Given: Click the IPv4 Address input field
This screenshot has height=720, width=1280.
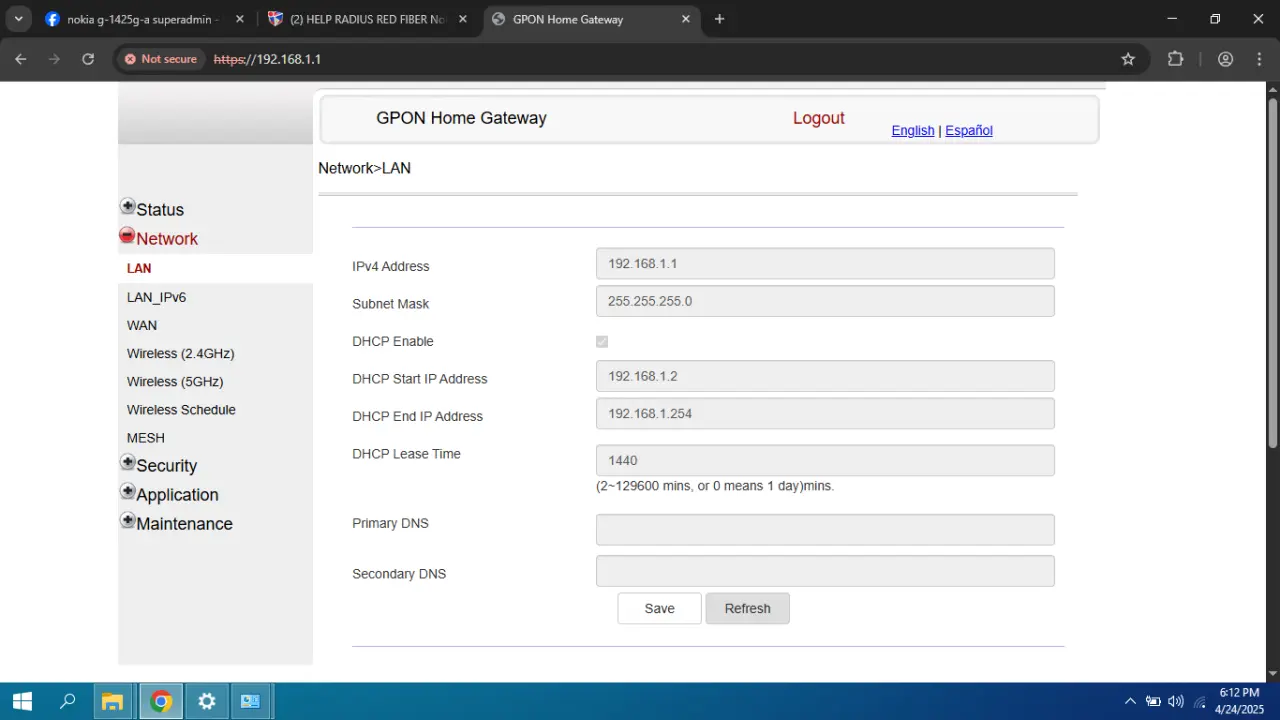Looking at the screenshot, I should [825, 264].
